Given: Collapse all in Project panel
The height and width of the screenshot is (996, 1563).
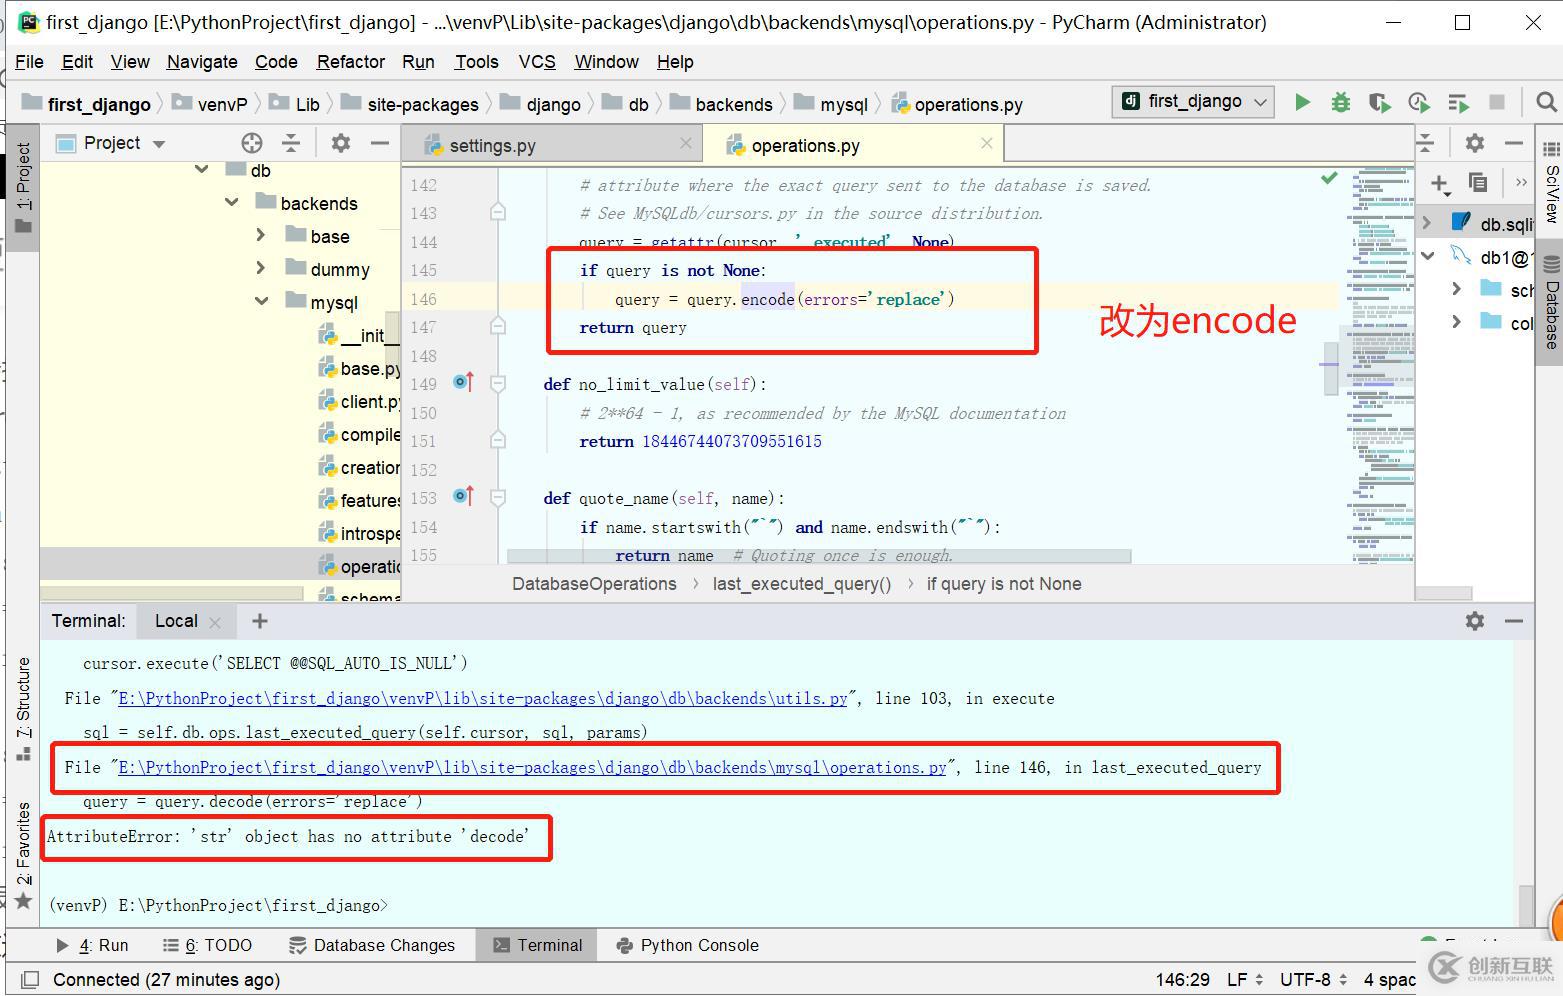Looking at the screenshot, I should tap(291, 143).
